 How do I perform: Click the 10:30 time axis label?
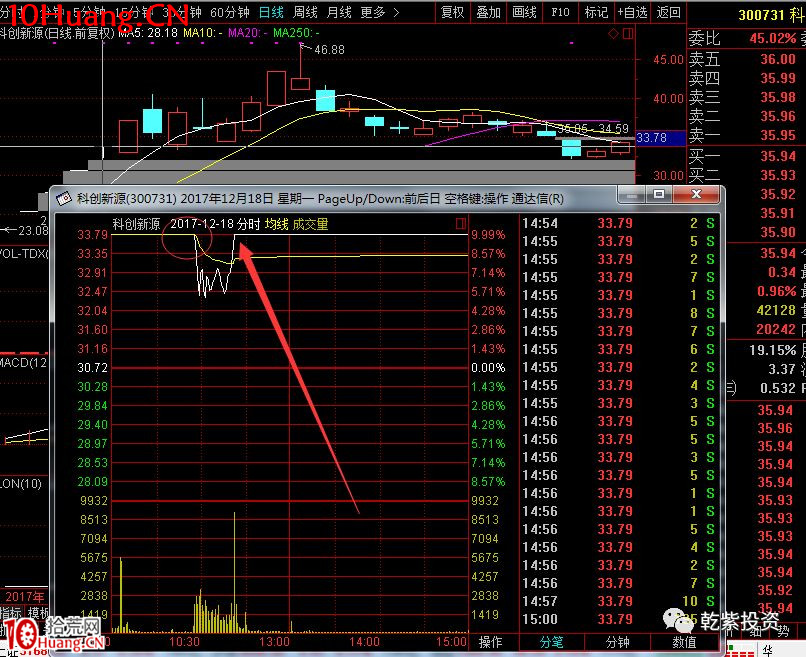click(x=184, y=642)
